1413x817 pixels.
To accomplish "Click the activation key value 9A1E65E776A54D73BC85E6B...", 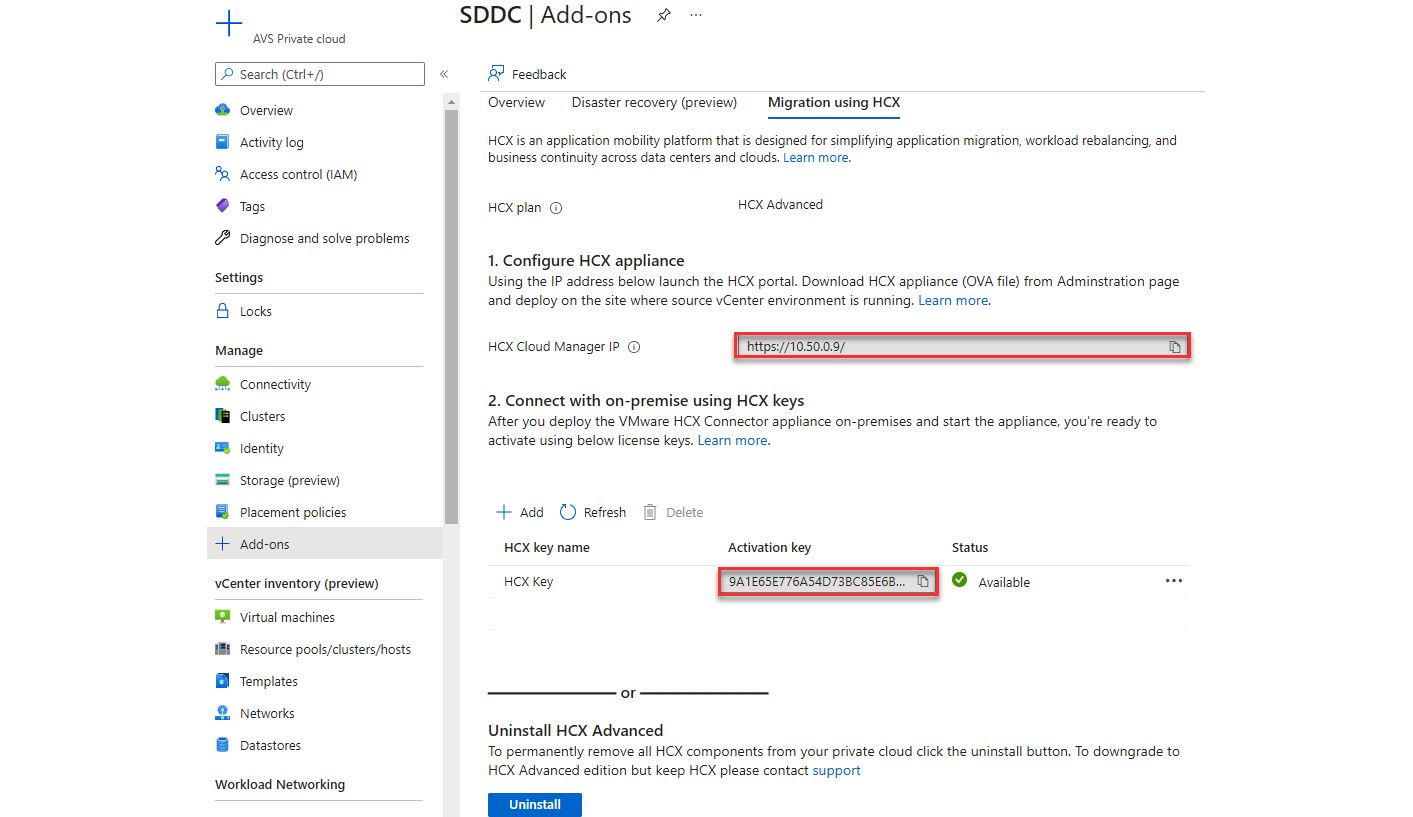I will pos(817,581).
